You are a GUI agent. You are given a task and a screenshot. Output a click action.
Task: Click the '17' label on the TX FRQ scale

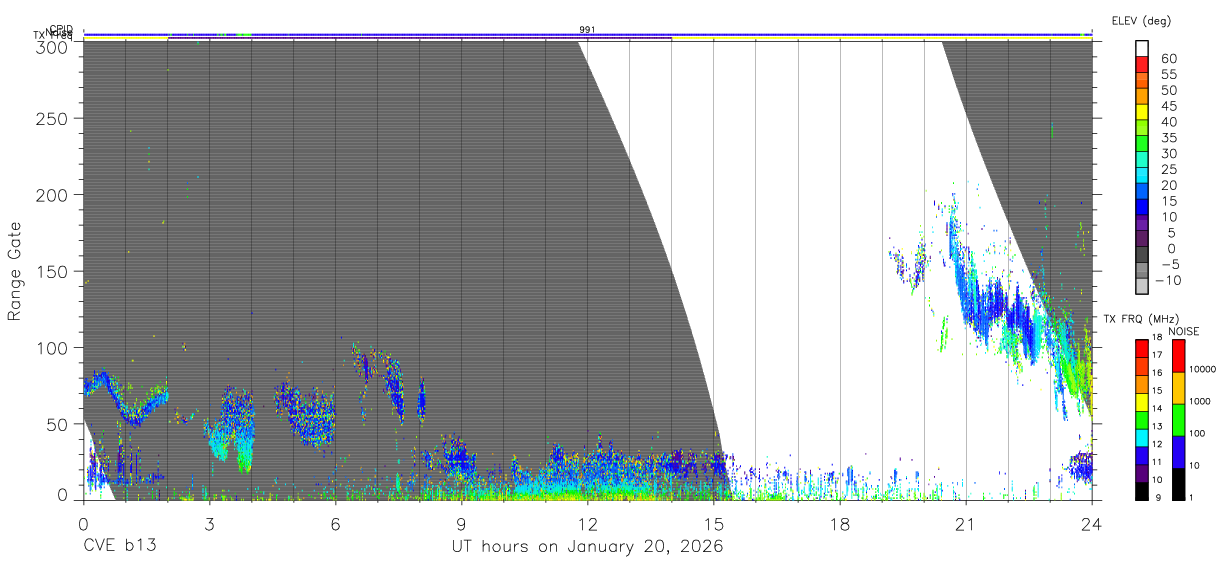(x=1156, y=355)
